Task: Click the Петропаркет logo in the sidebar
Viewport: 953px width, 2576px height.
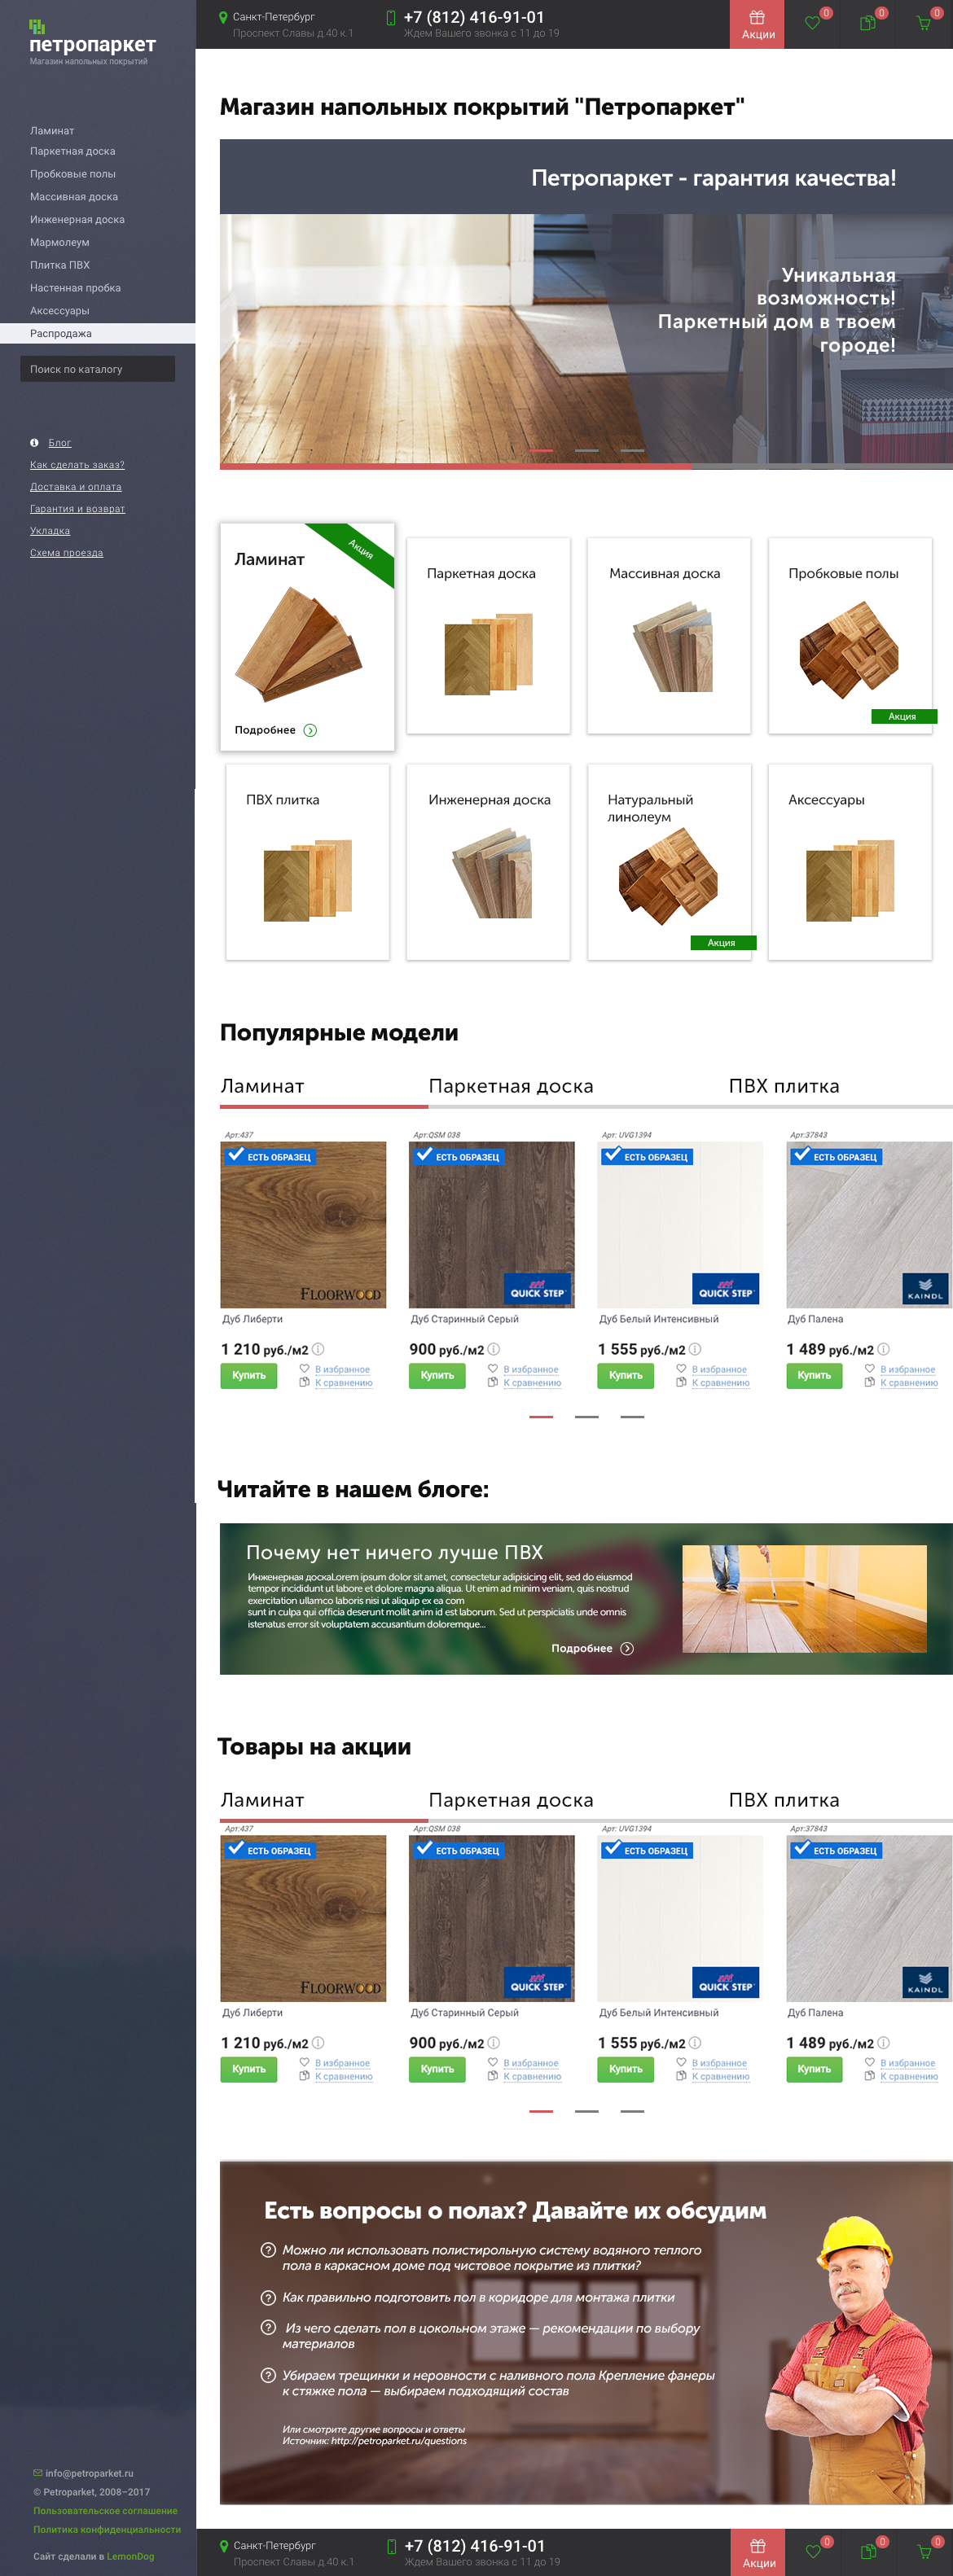Action: pyautogui.click(x=92, y=42)
